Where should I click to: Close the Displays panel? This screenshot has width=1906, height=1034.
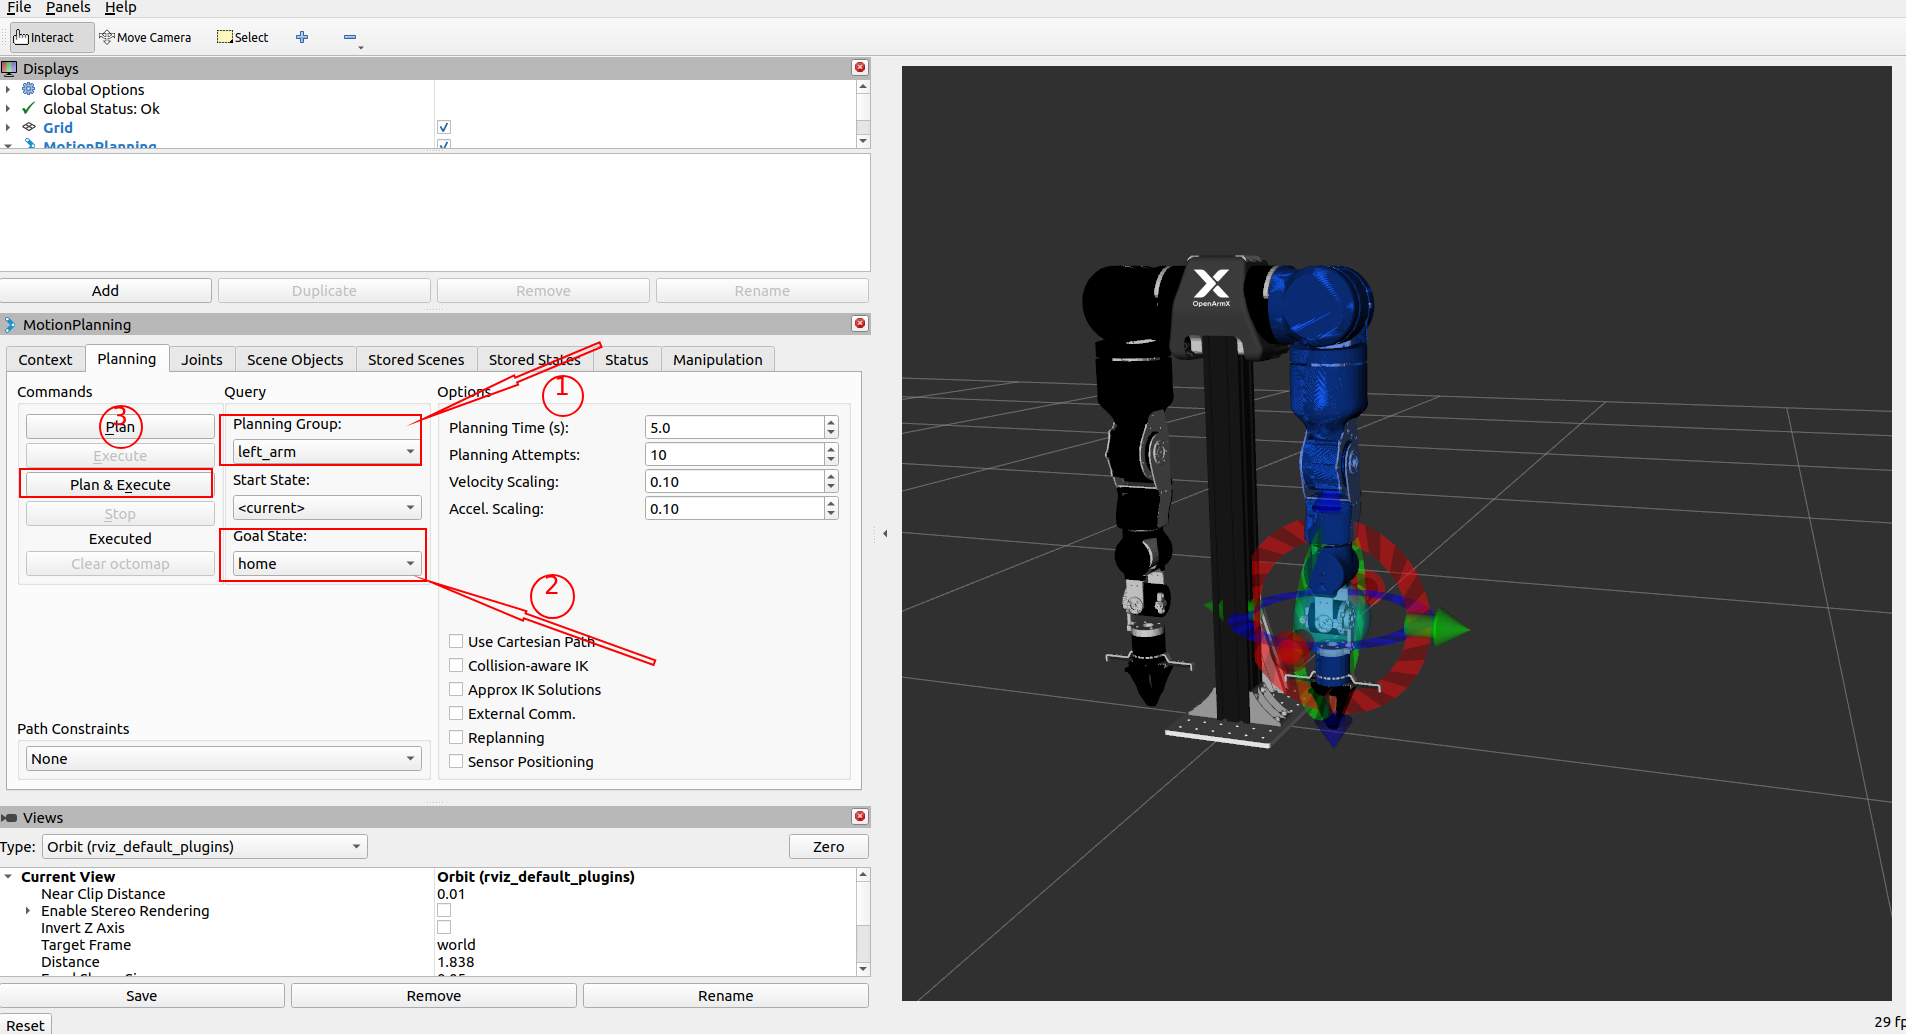pos(859,68)
